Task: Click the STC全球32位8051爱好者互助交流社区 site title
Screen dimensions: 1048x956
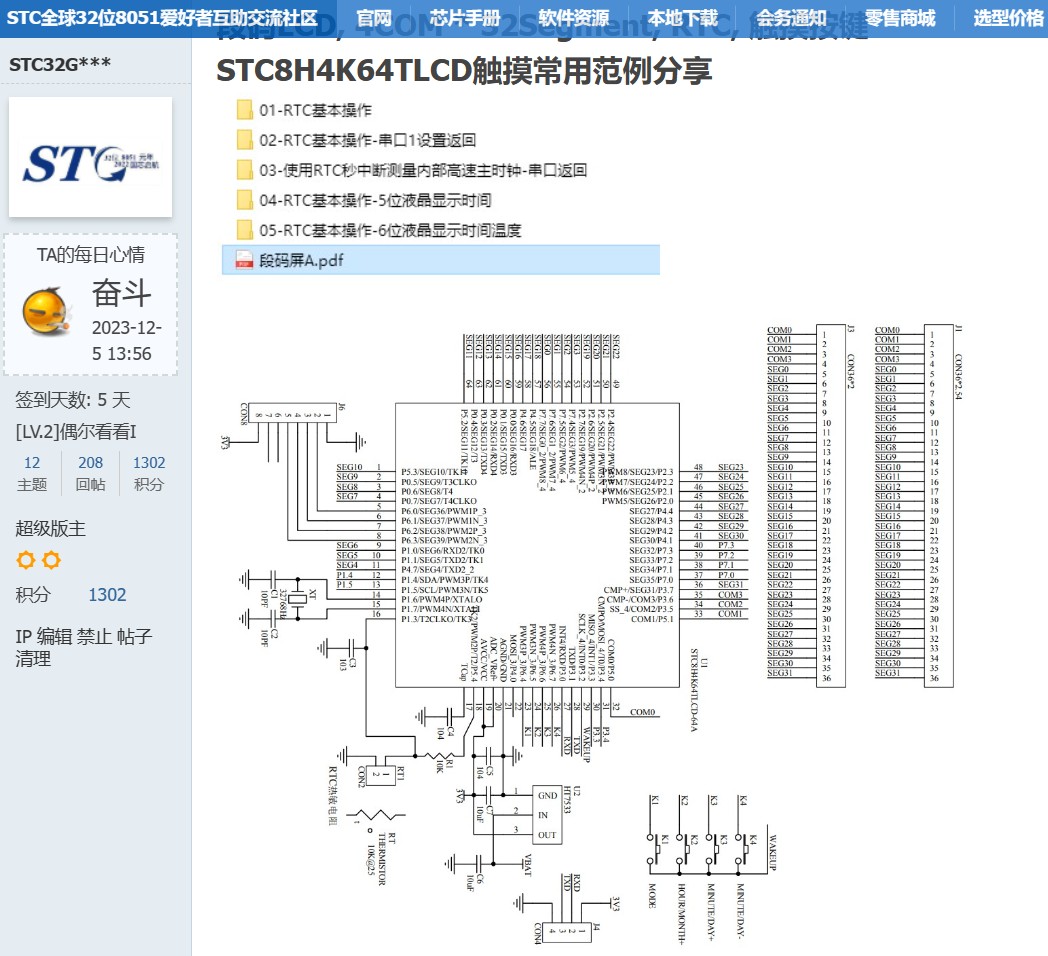Action: point(162,18)
